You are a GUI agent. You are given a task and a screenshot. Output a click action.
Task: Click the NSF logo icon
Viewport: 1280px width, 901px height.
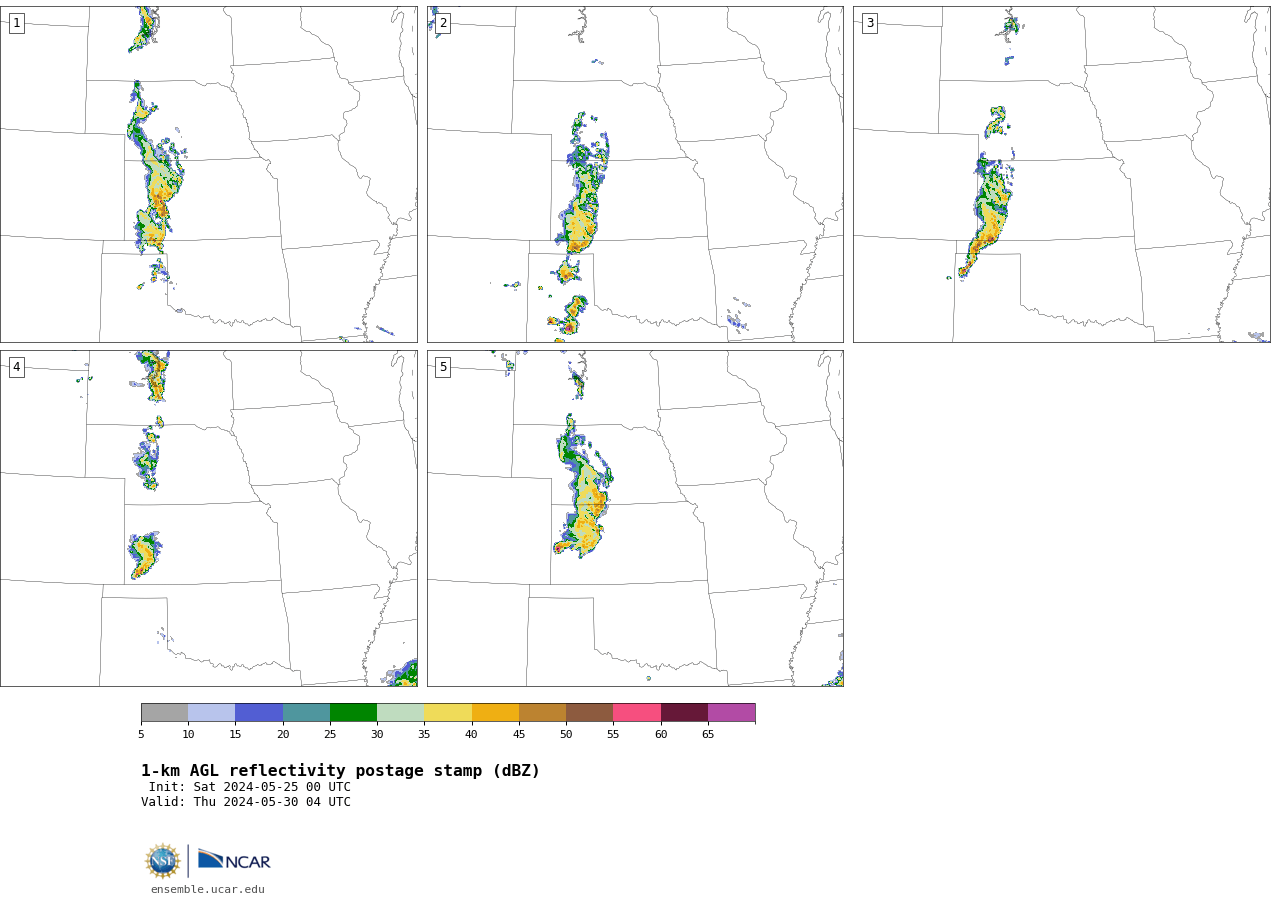[163, 861]
